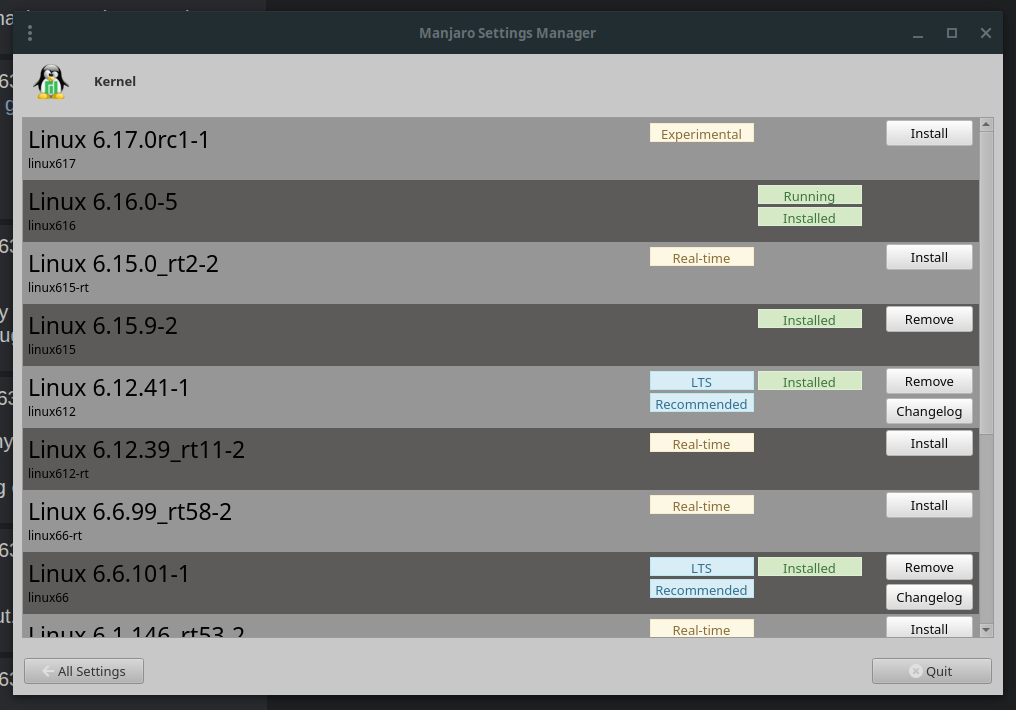Maximize the Manjaro Settings Manager window
This screenshot has width=1016, height=710.
[952, 33]
